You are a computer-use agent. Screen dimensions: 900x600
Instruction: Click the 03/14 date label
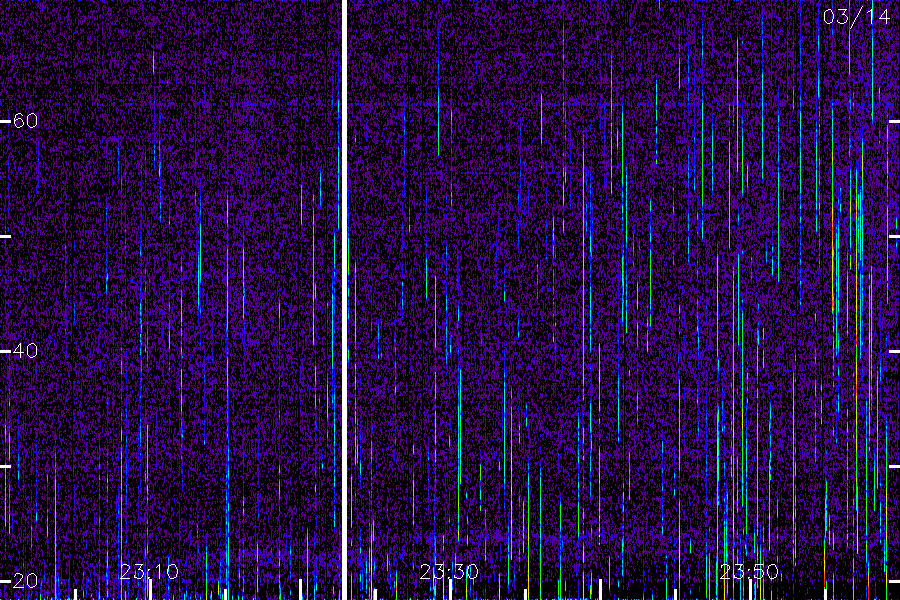coord(856,17)
